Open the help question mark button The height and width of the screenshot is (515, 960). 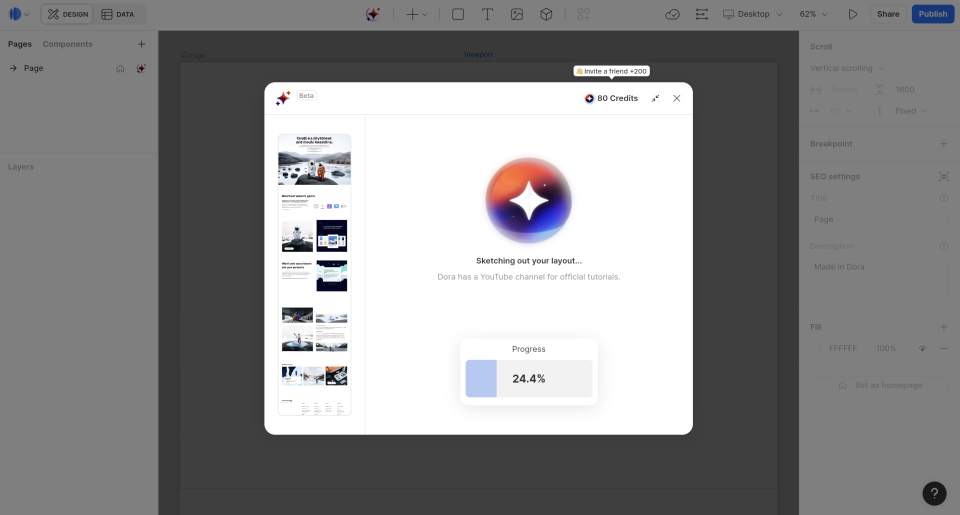[934, 494]
